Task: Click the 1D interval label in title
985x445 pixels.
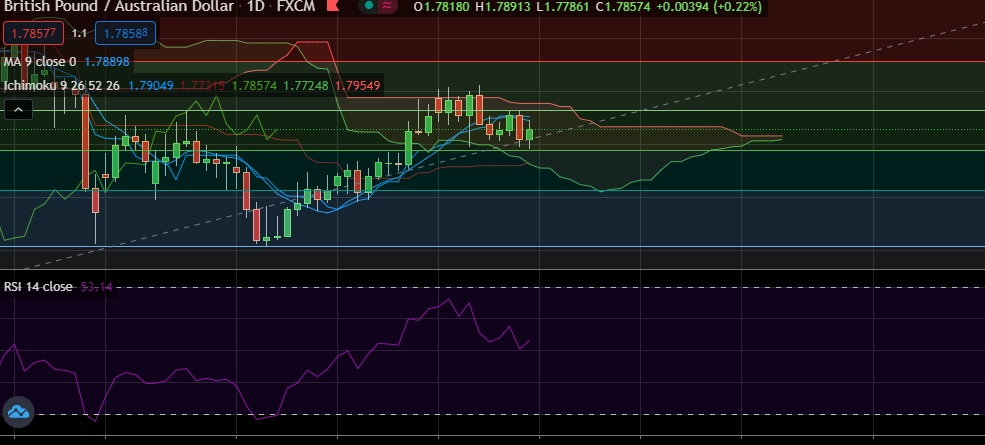Action: point(256,7)
